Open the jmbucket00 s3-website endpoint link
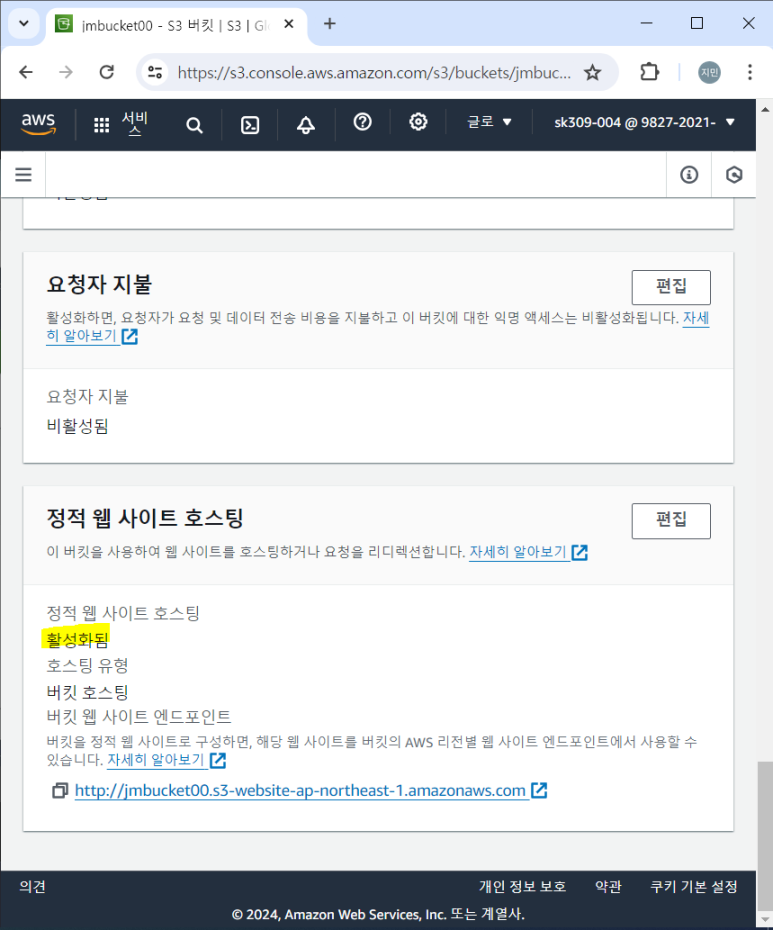 coord(300,791)
